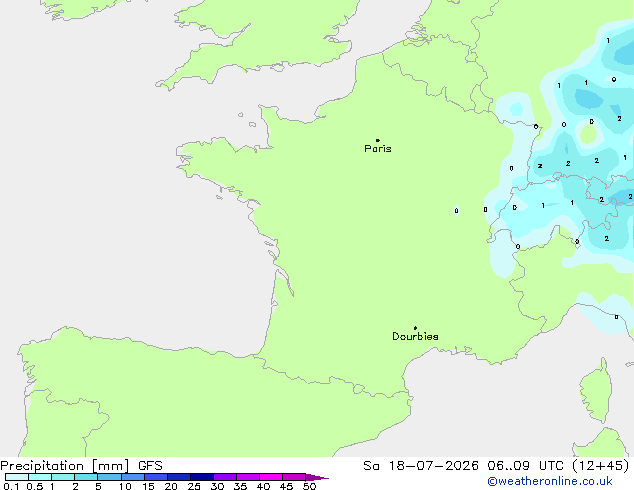
Task: Pick the 5–10 mm legend color swatch
Action: pos(109,477)
